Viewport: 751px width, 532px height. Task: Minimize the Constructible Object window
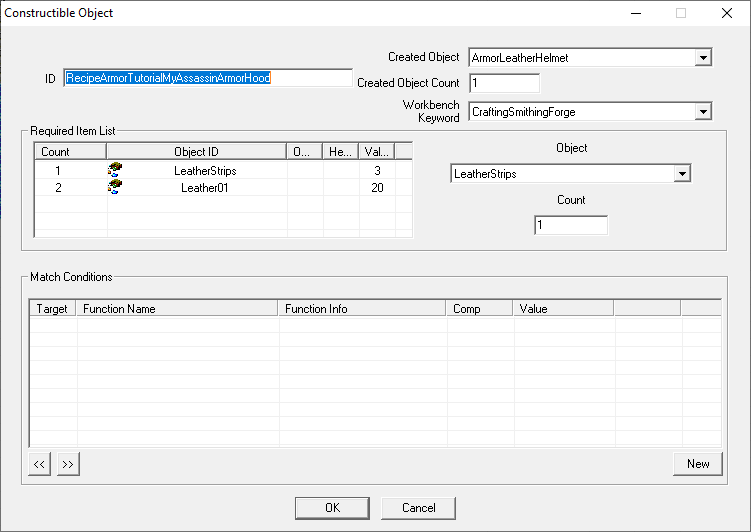click(636, 13)
